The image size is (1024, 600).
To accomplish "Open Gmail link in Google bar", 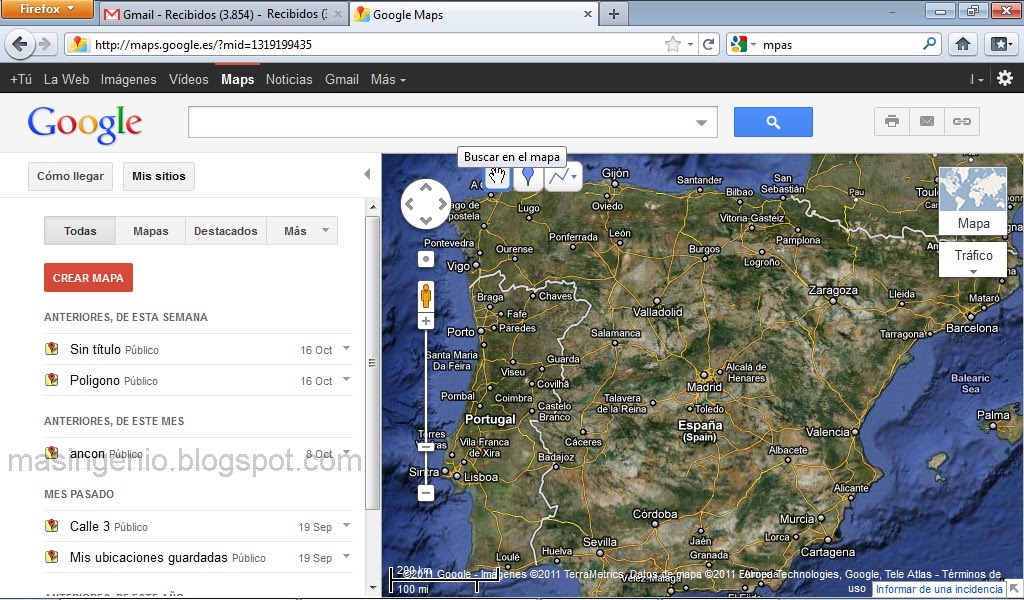I will click(x=342, y=79).
